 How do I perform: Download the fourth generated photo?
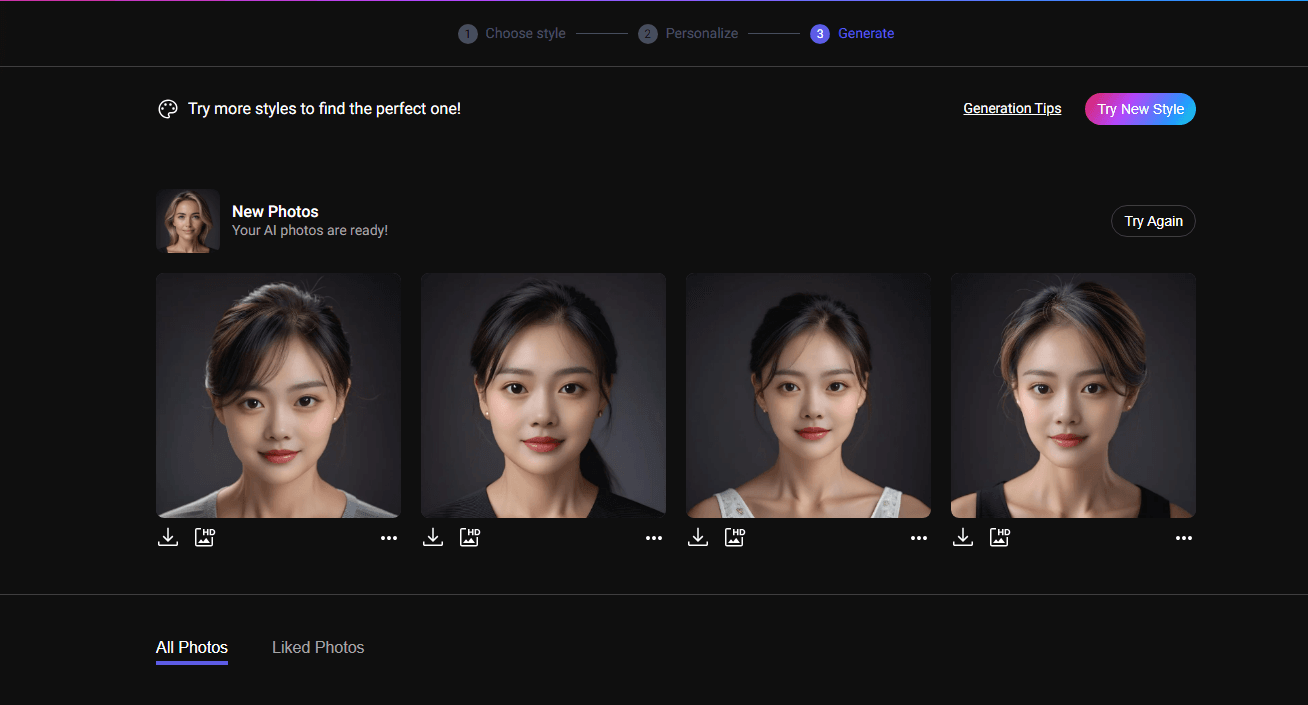(962, 536)
